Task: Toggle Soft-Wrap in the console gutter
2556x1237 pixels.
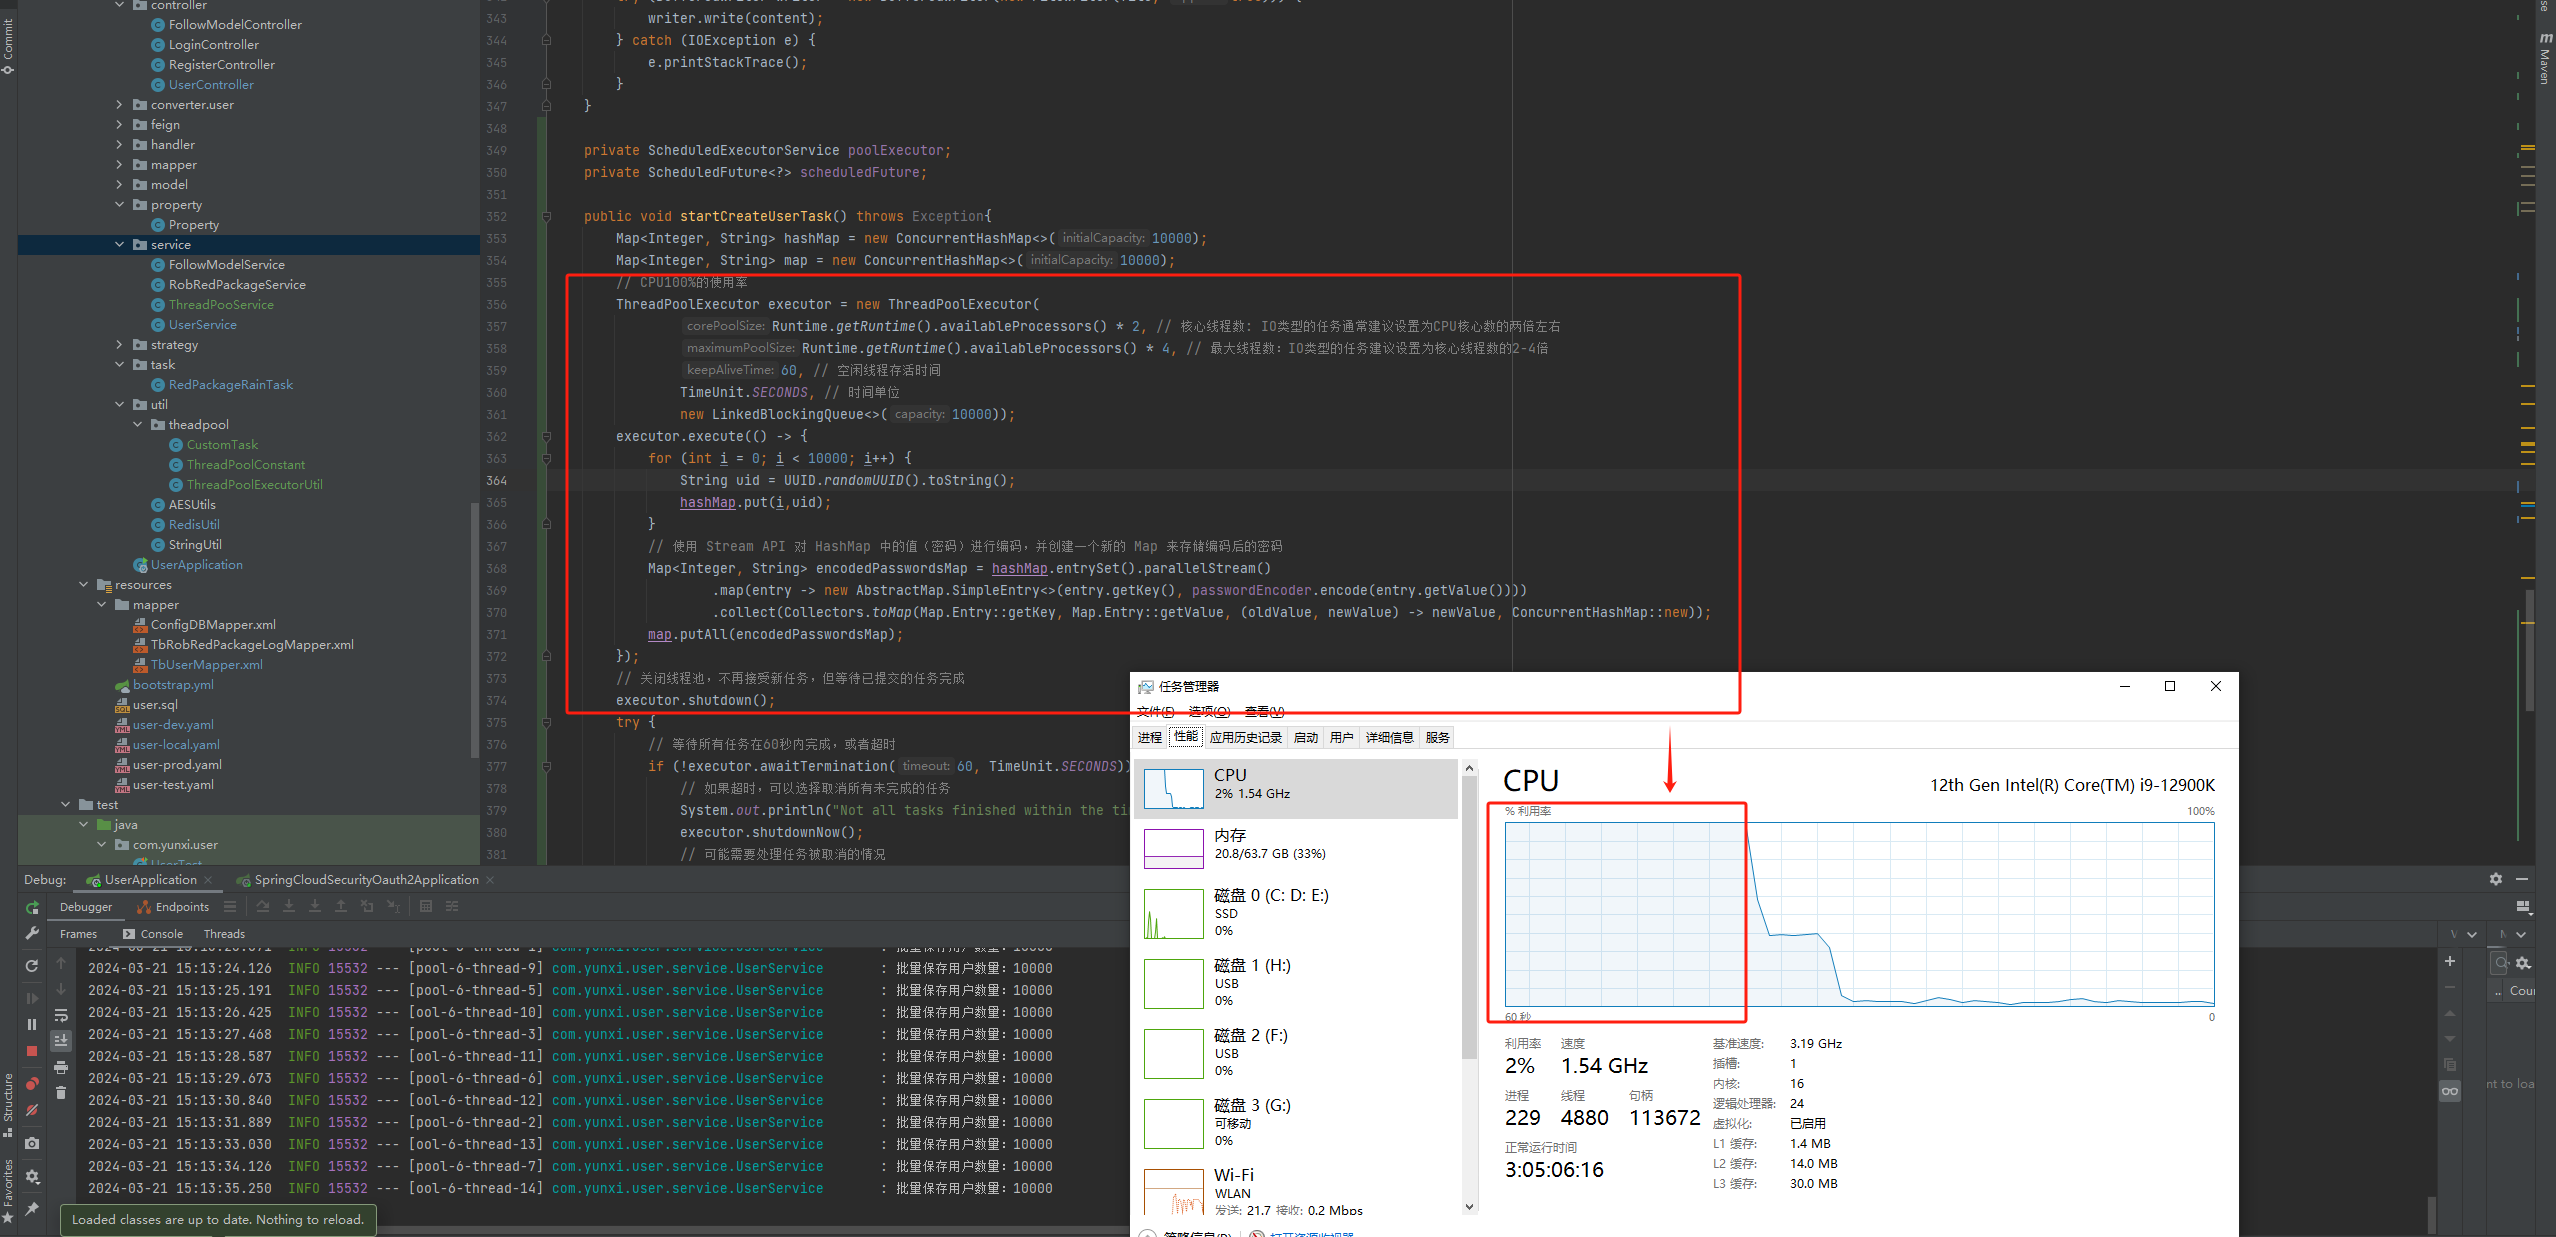Action: click(61, 1015)
